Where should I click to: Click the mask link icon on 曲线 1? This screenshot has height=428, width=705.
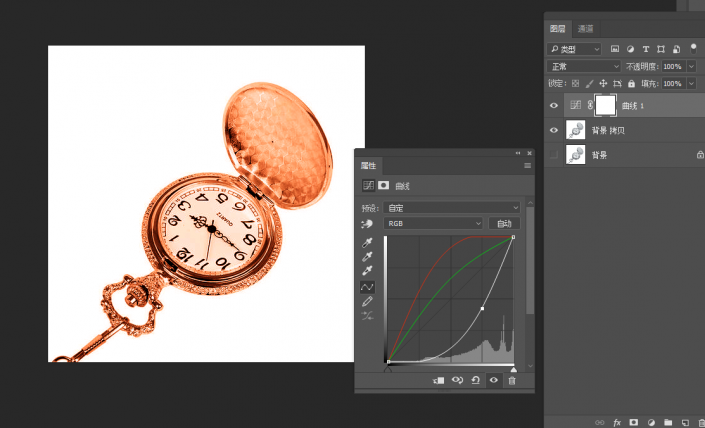tap(590, 105)
